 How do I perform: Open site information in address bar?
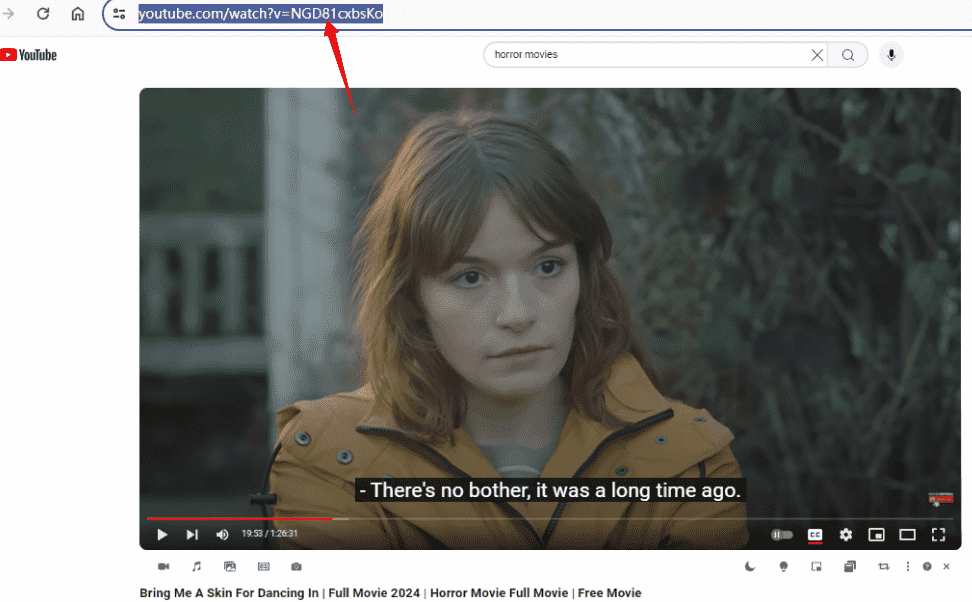[119, 14]
